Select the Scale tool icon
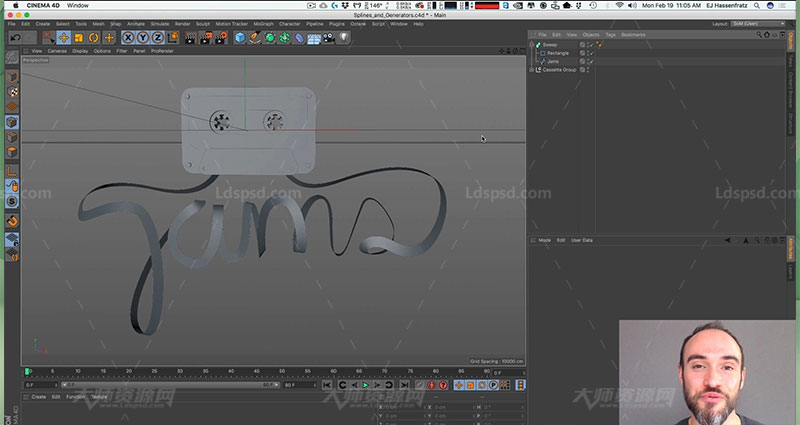The image size is (800, 425). point(79,37)
